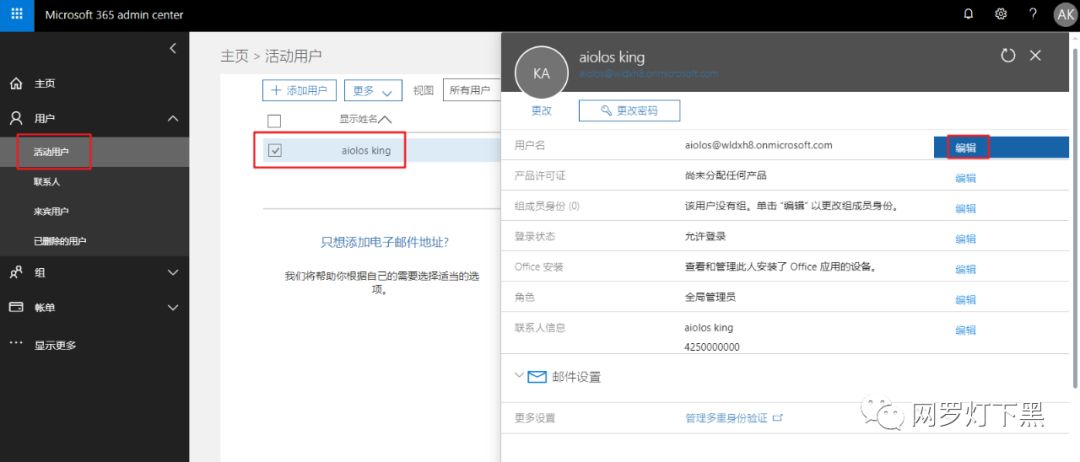Expand the 邮件设置 section chevron
The height and width of the screenshot is (462, 1080).
tap(519, 376)
